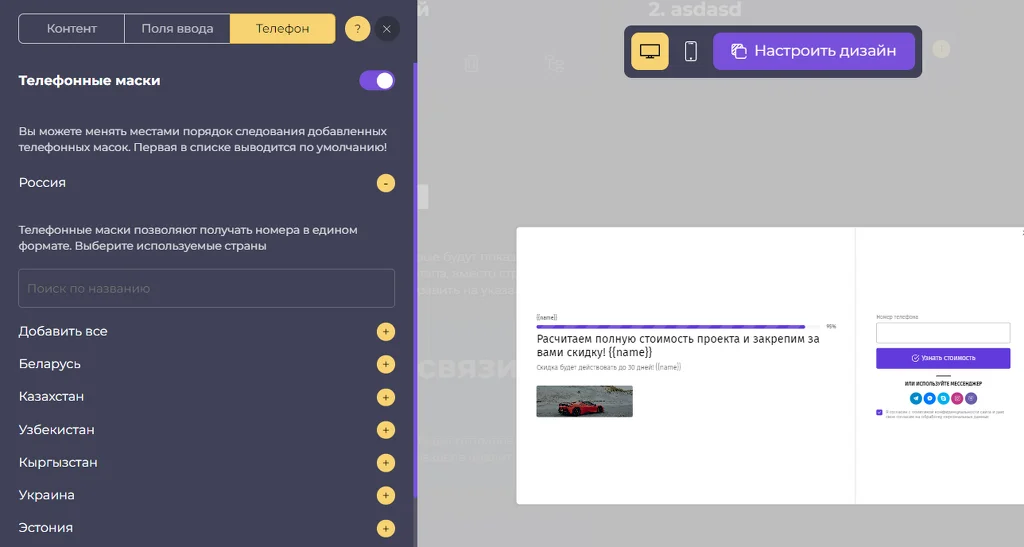Click the yellow question mark help icon
Image resolution: width=1024 pixels, height=547 pixels.
[x=357, y=29]
